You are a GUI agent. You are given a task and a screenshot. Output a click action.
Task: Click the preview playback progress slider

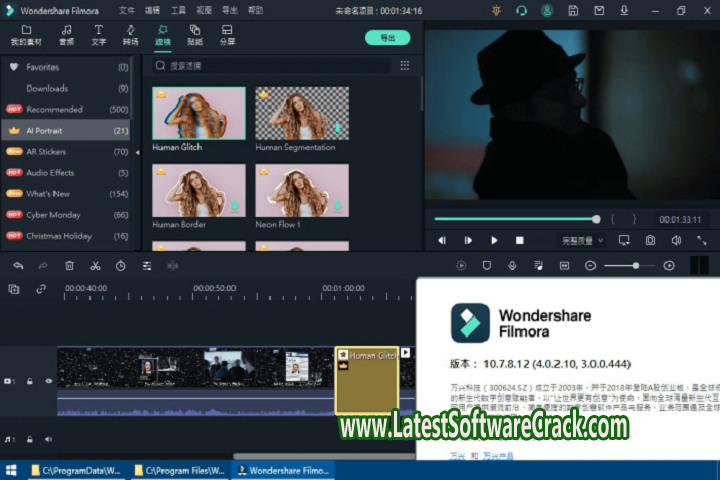(x=518, y=219)
